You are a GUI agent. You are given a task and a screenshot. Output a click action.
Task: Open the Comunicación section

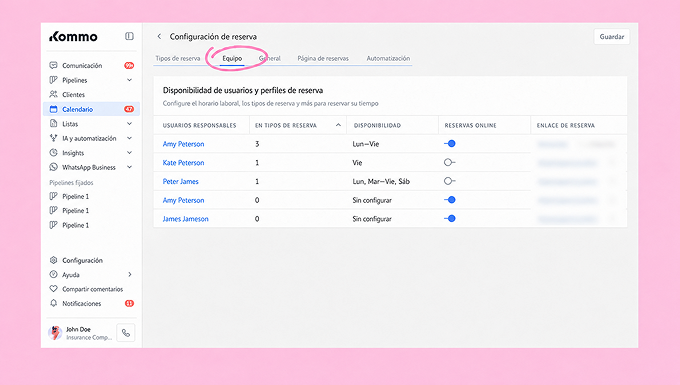tap(82, 65)
